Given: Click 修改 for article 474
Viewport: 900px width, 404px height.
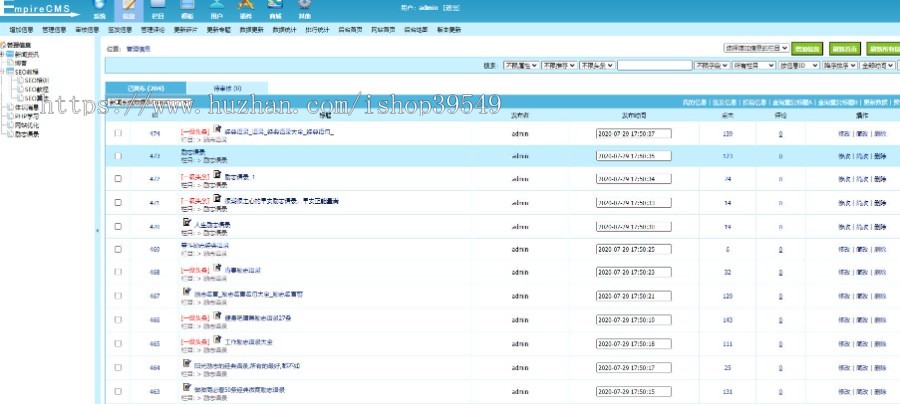Looking at the screenshot, I should point(844,134).
